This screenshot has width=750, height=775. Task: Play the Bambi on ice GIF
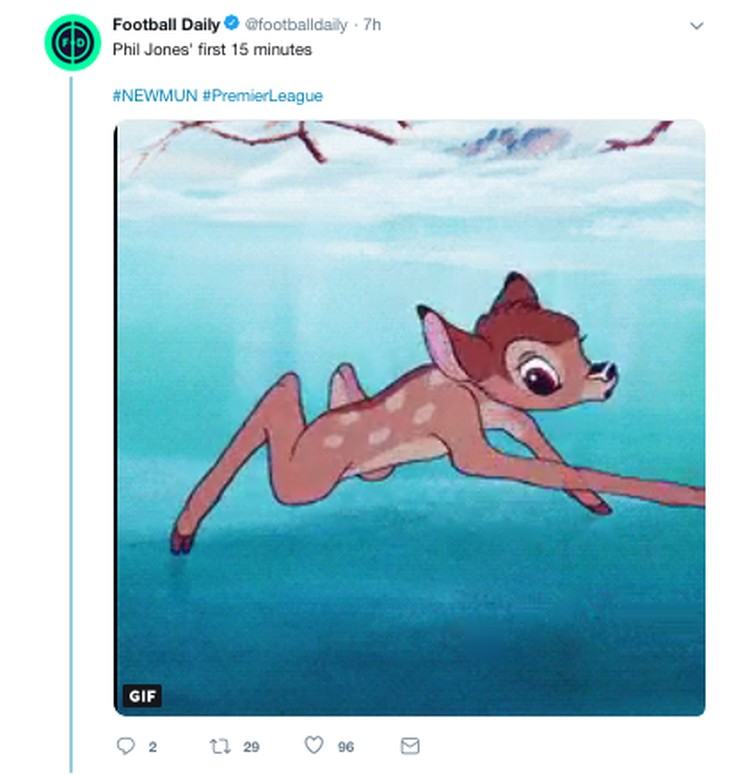409,418
